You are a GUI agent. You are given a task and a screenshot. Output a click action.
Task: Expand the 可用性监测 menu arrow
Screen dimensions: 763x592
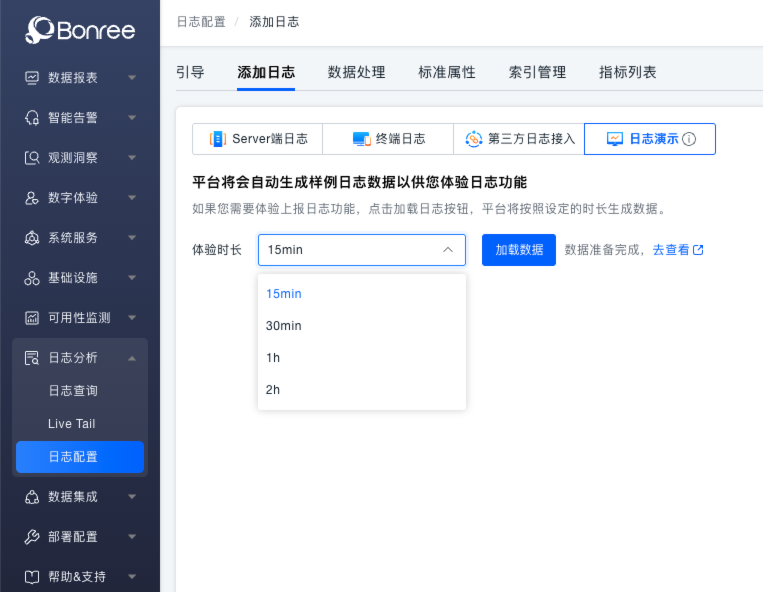pyautogui.click(x=132, y=318)
